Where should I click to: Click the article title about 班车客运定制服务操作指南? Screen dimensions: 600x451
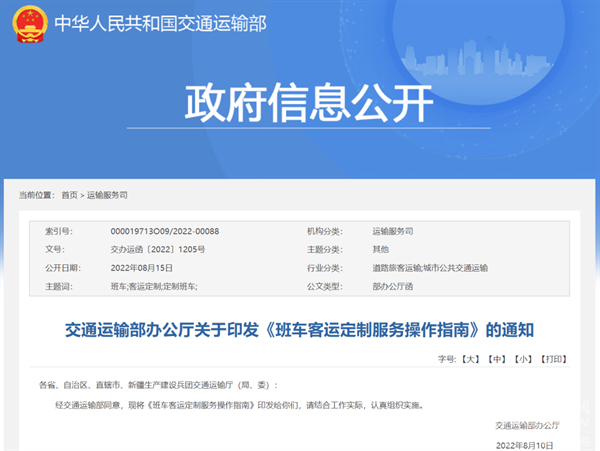(300, 327)
